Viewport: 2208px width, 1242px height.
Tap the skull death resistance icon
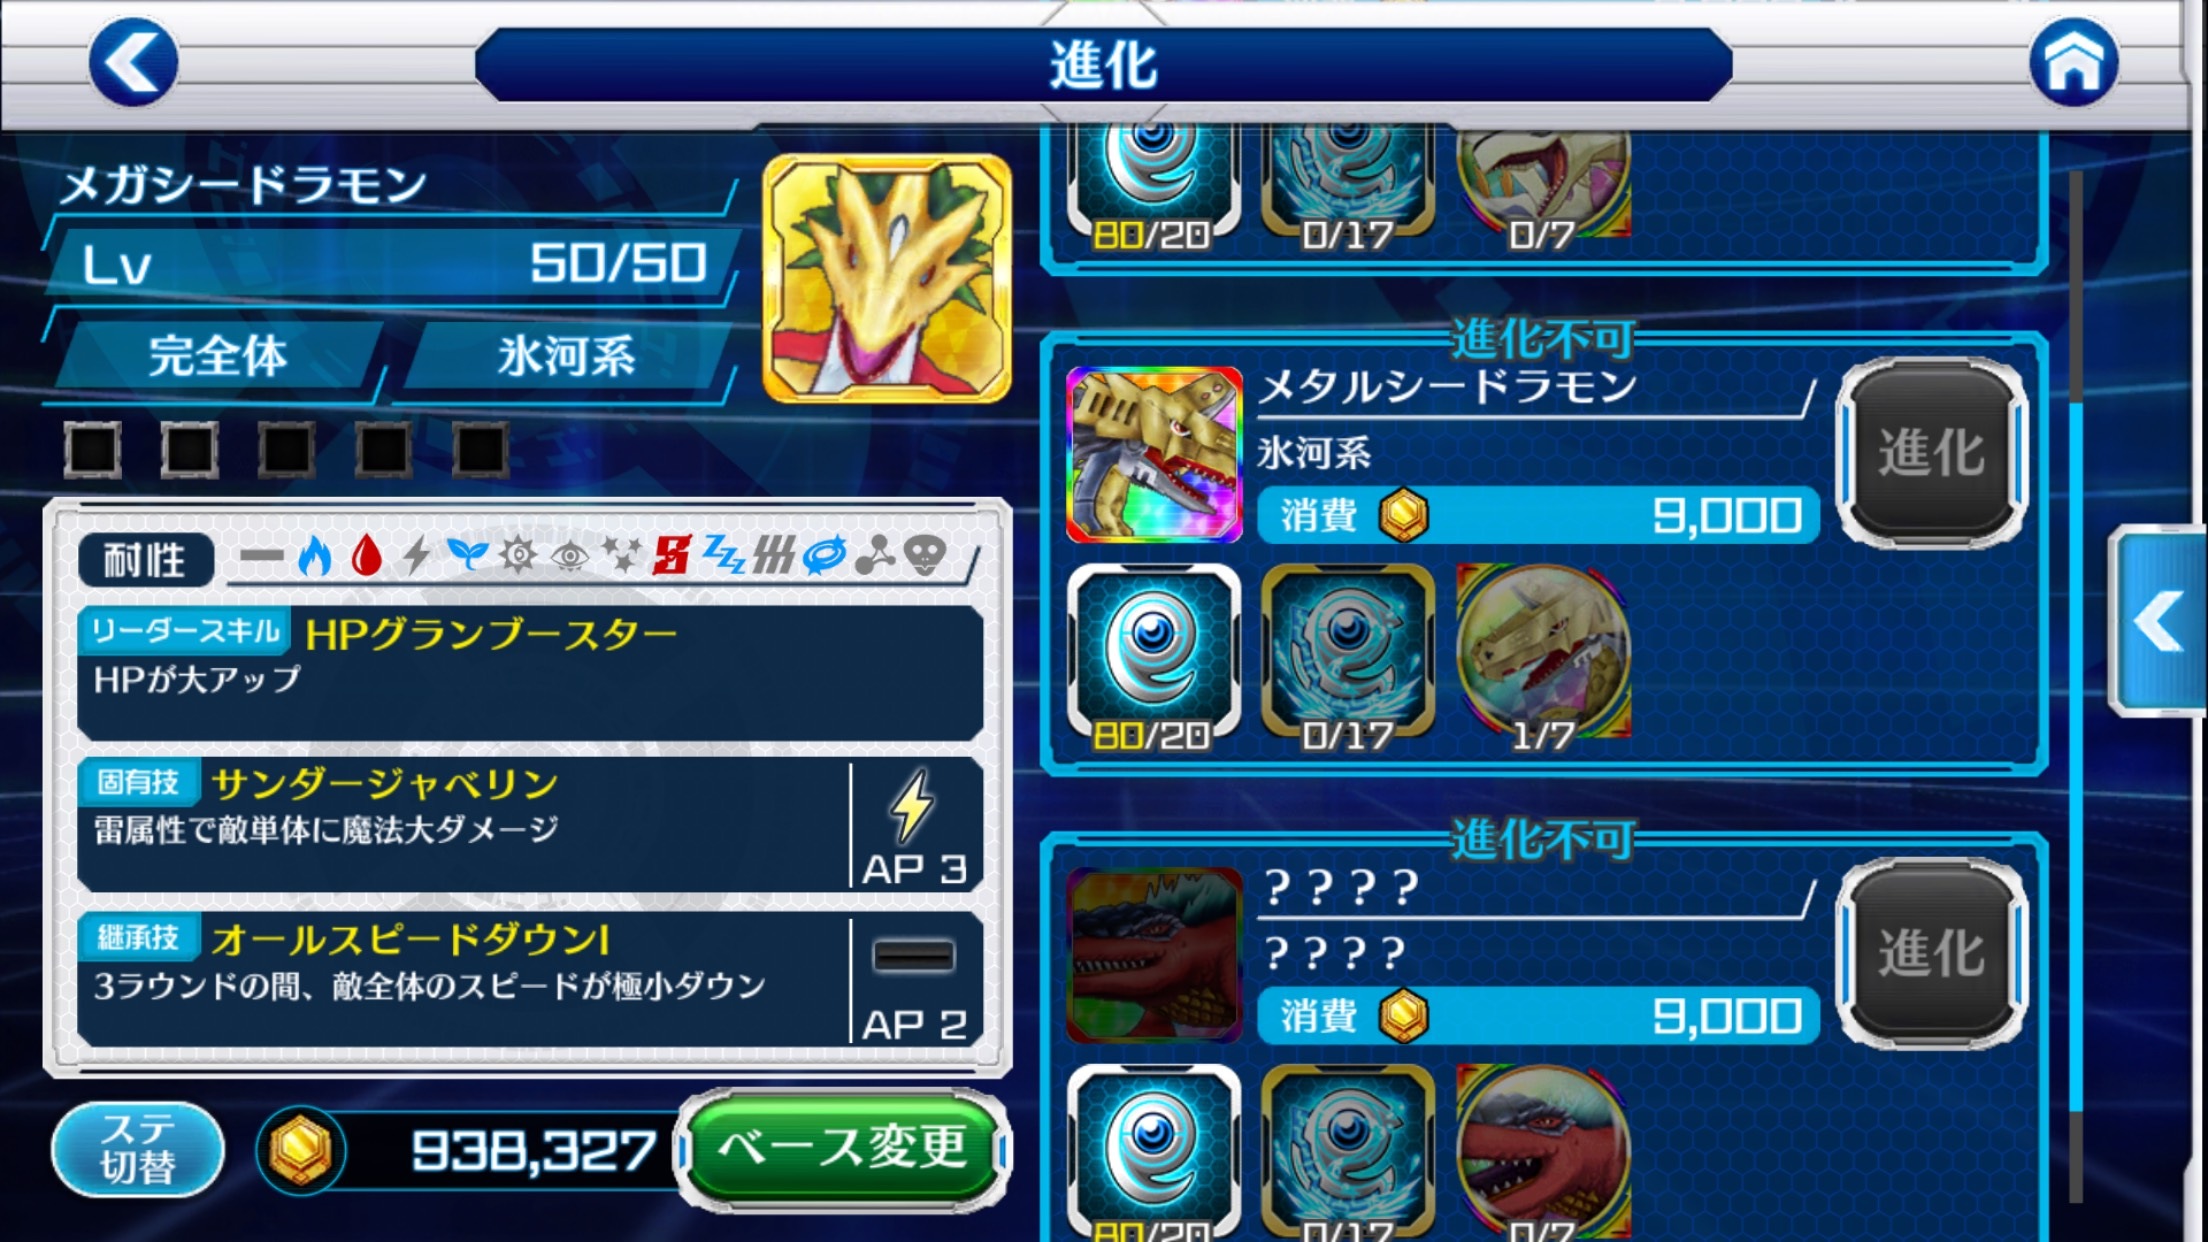(925, 555)
